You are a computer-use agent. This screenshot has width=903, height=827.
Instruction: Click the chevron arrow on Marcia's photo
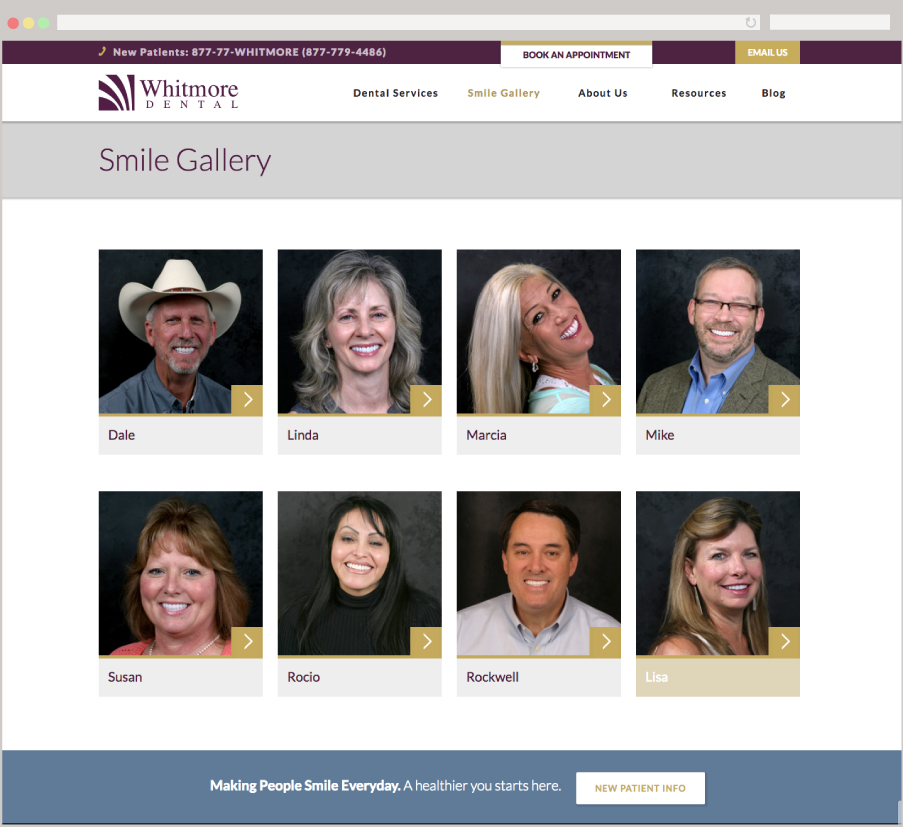(605, 400)
